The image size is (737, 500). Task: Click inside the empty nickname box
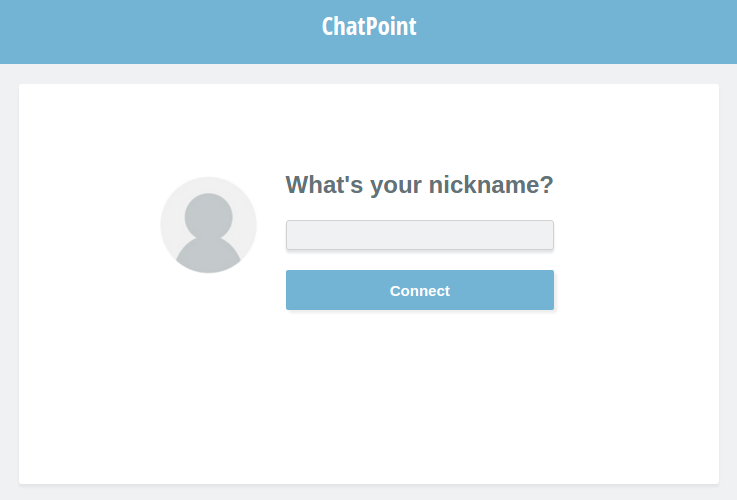[419, 235]
